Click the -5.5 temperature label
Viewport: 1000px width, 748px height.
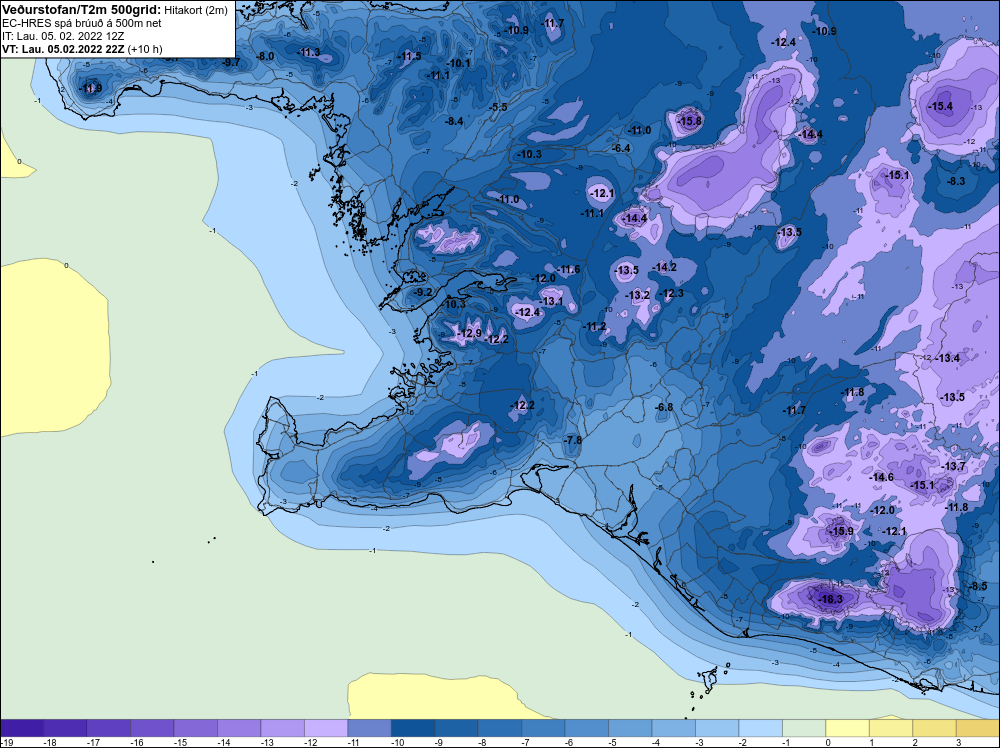coord(497,107)
